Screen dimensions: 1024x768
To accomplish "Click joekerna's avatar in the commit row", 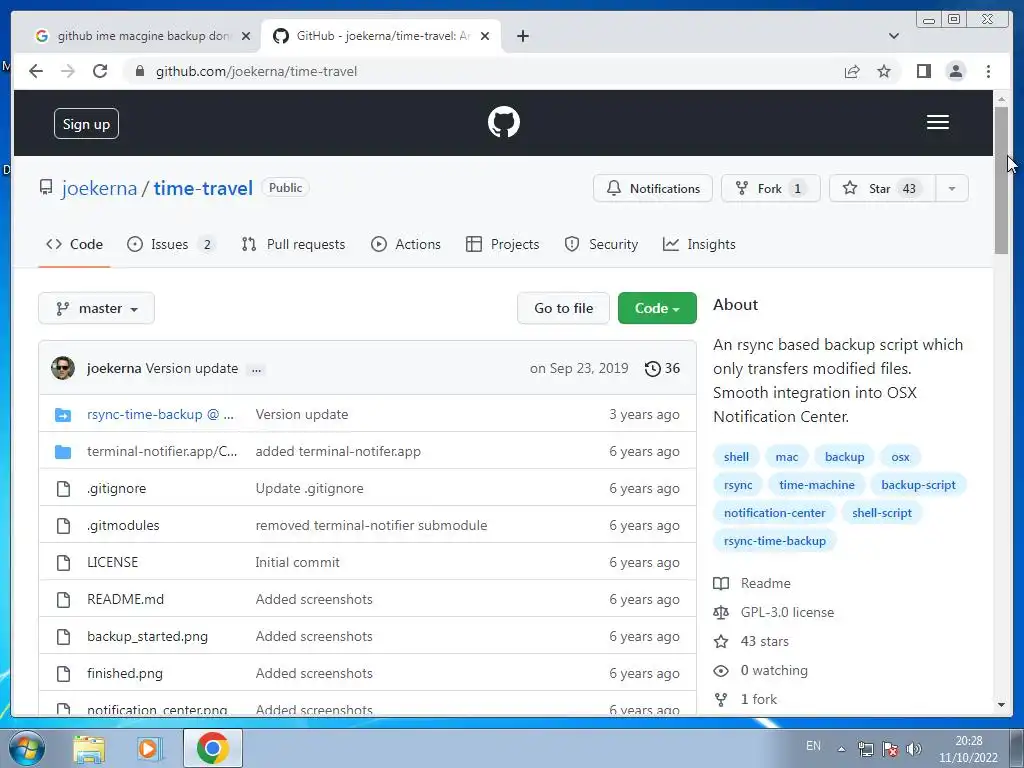I will [x=63, y=368].
